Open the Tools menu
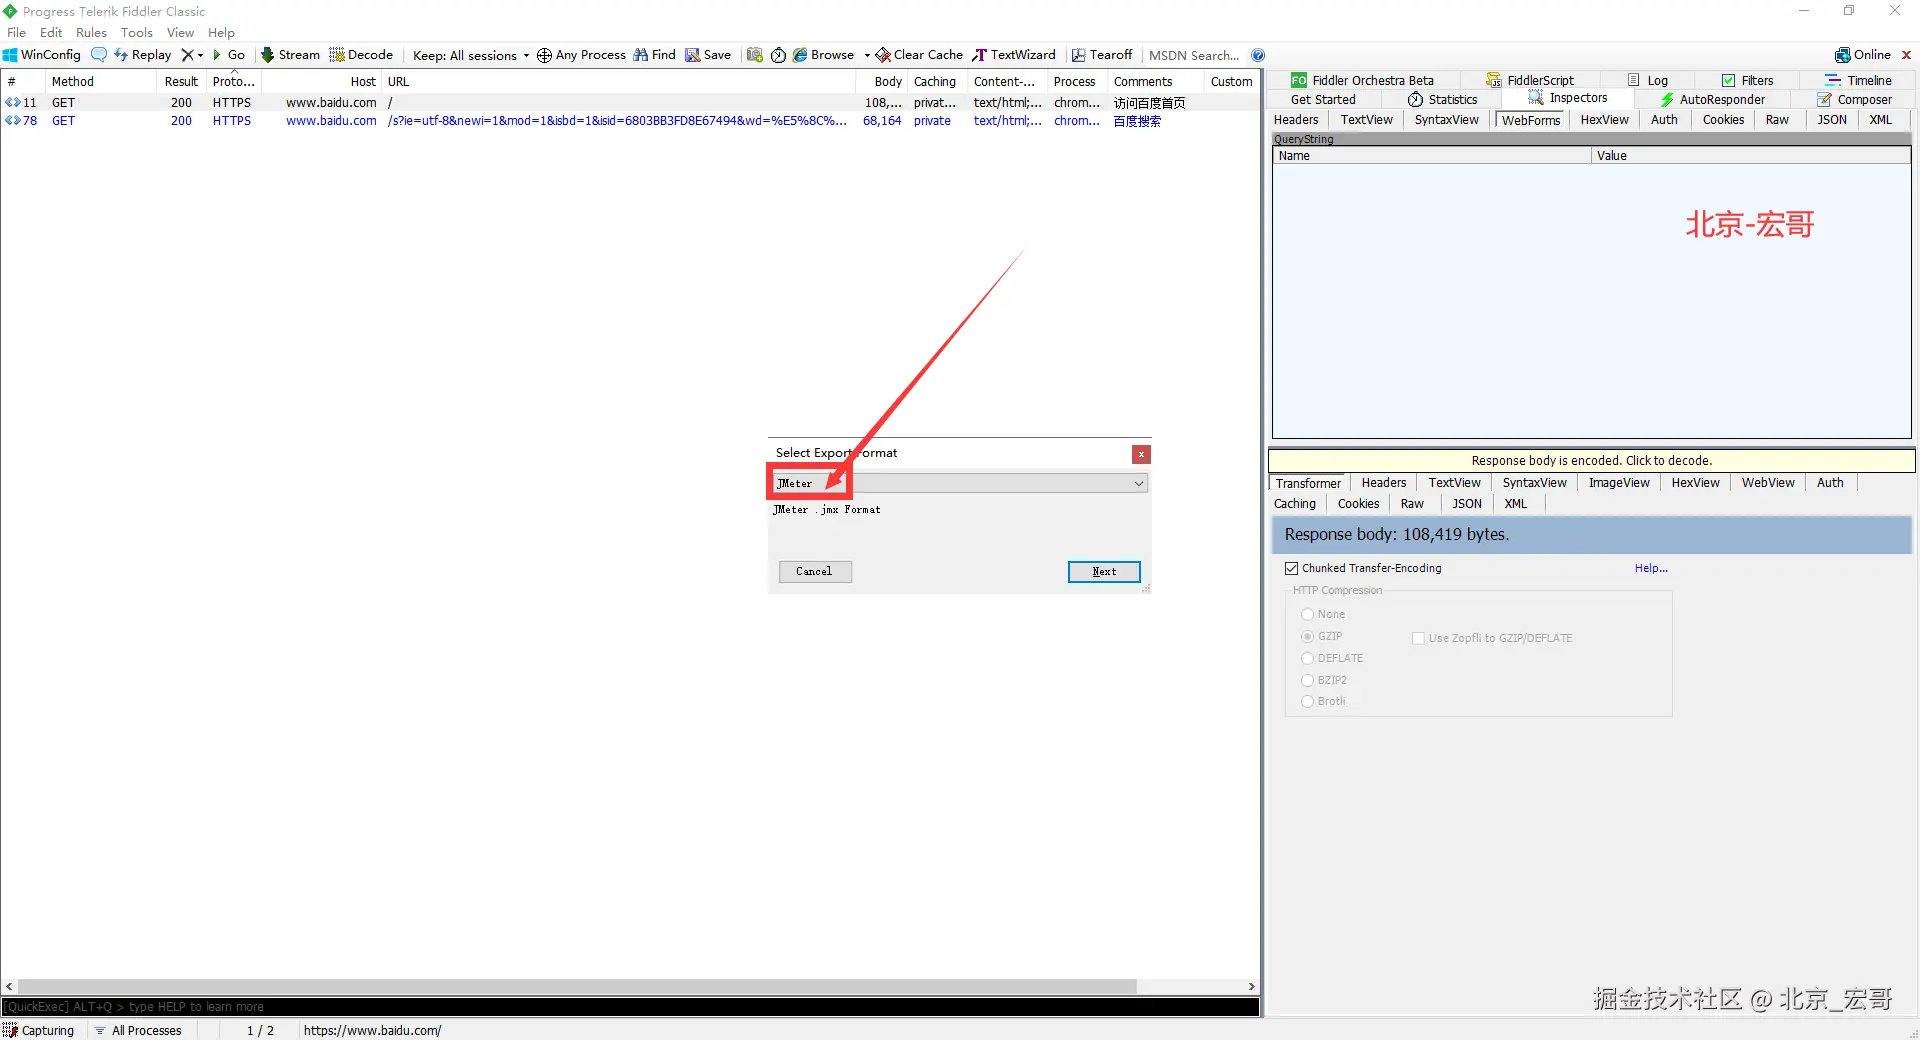The width and height of the screenshot is (1920, 1040). tap(137, 32)
